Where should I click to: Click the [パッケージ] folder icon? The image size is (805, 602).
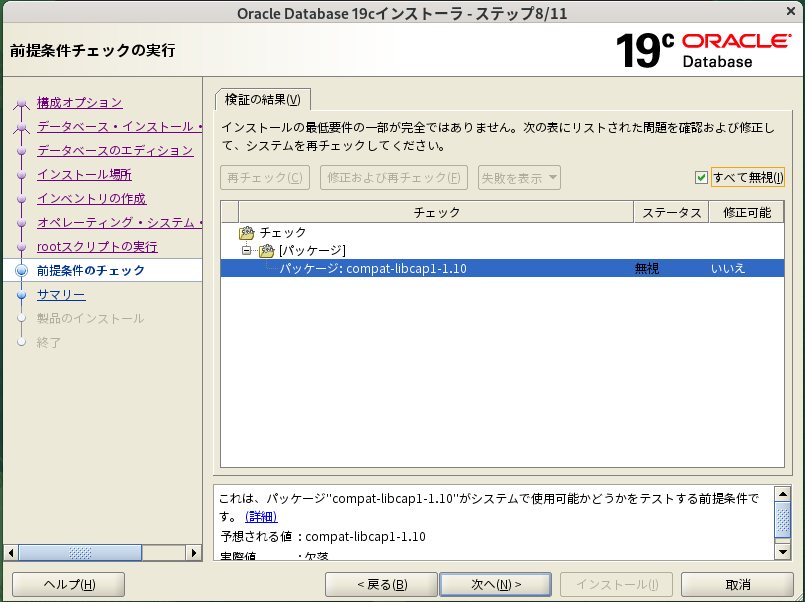[x=266, y=250]
